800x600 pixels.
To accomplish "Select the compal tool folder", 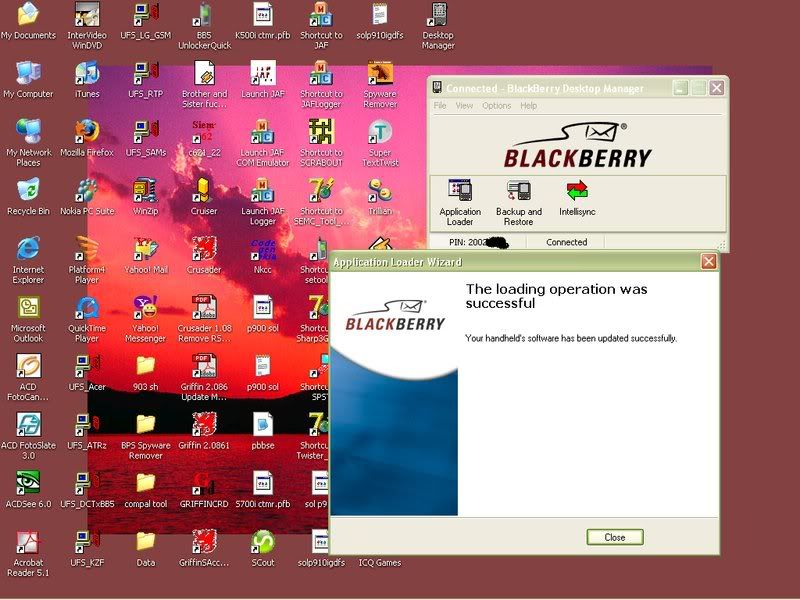I will pos(145,491).
